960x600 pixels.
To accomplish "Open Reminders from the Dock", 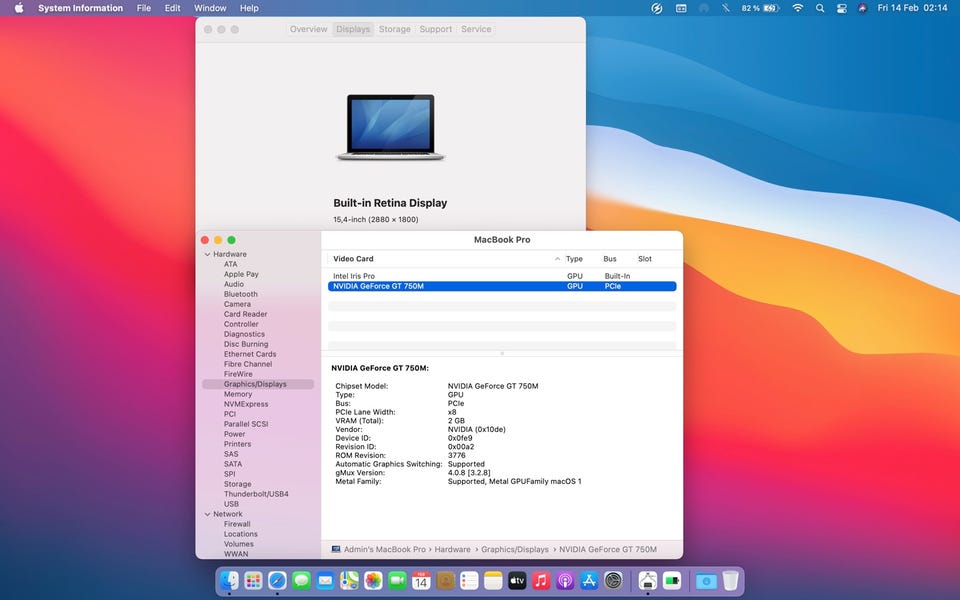I will [x=469, y=580].
